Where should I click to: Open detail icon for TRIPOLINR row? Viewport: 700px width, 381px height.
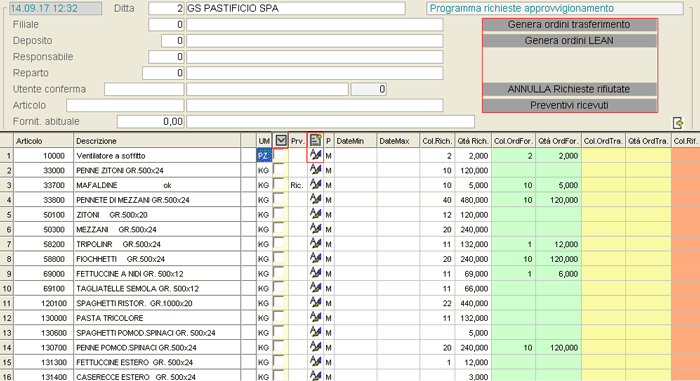pos(316,243)
